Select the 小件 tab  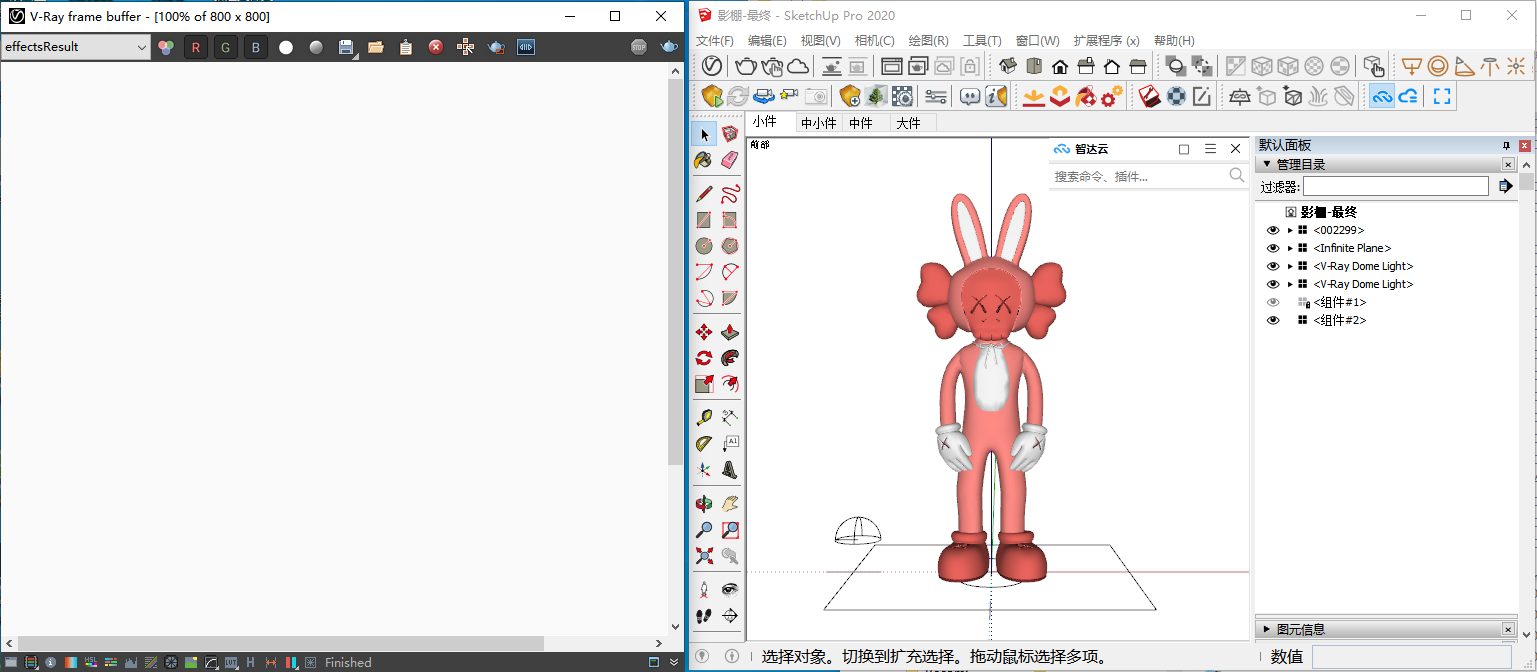tap(765, 122)
